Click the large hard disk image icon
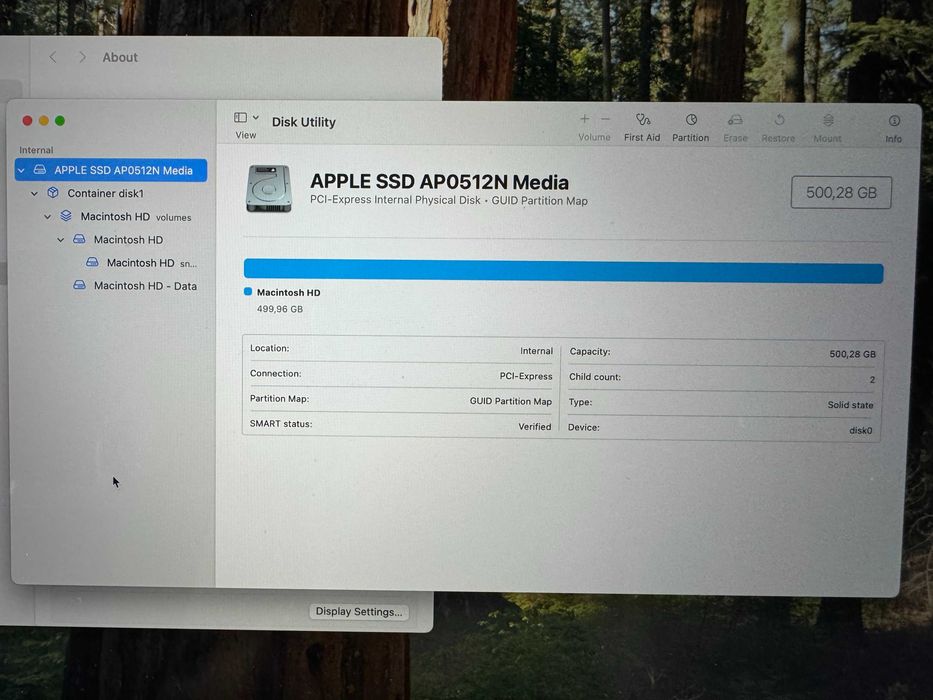Image resolution: width=933 pixels, height=700 pixels. click(x=269, y=189)
